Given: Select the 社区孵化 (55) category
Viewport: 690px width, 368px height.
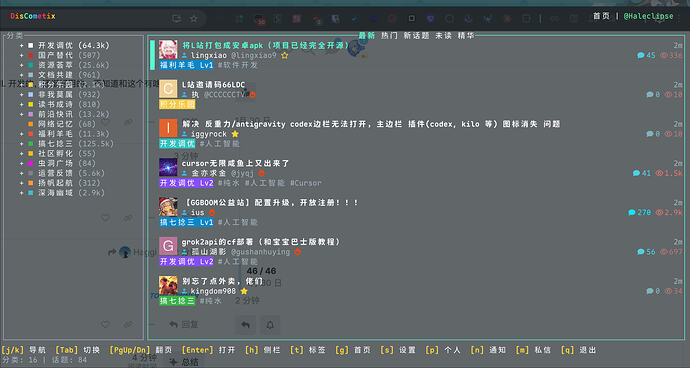Looking at the screenshot, I should (x=66, y=154).
